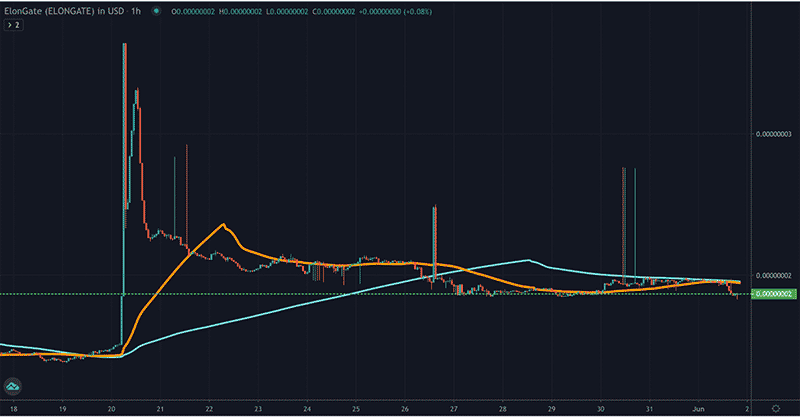Click date label 22 on time axis
This screenshot has height=417, width=800.
[x=209, y=409]
